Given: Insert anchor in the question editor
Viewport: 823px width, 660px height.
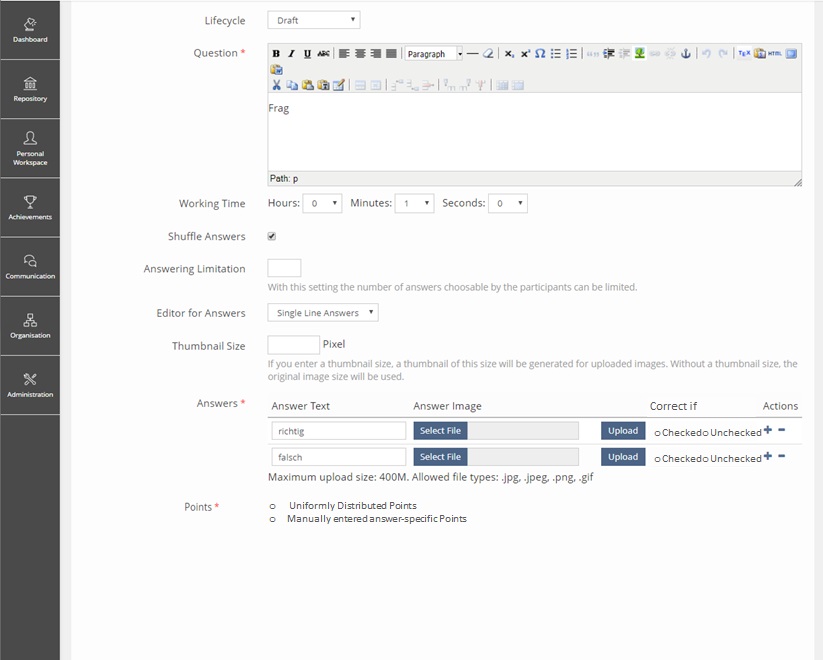Looking at the screenshot, I should pyautogui.click(x=686, y=54).
